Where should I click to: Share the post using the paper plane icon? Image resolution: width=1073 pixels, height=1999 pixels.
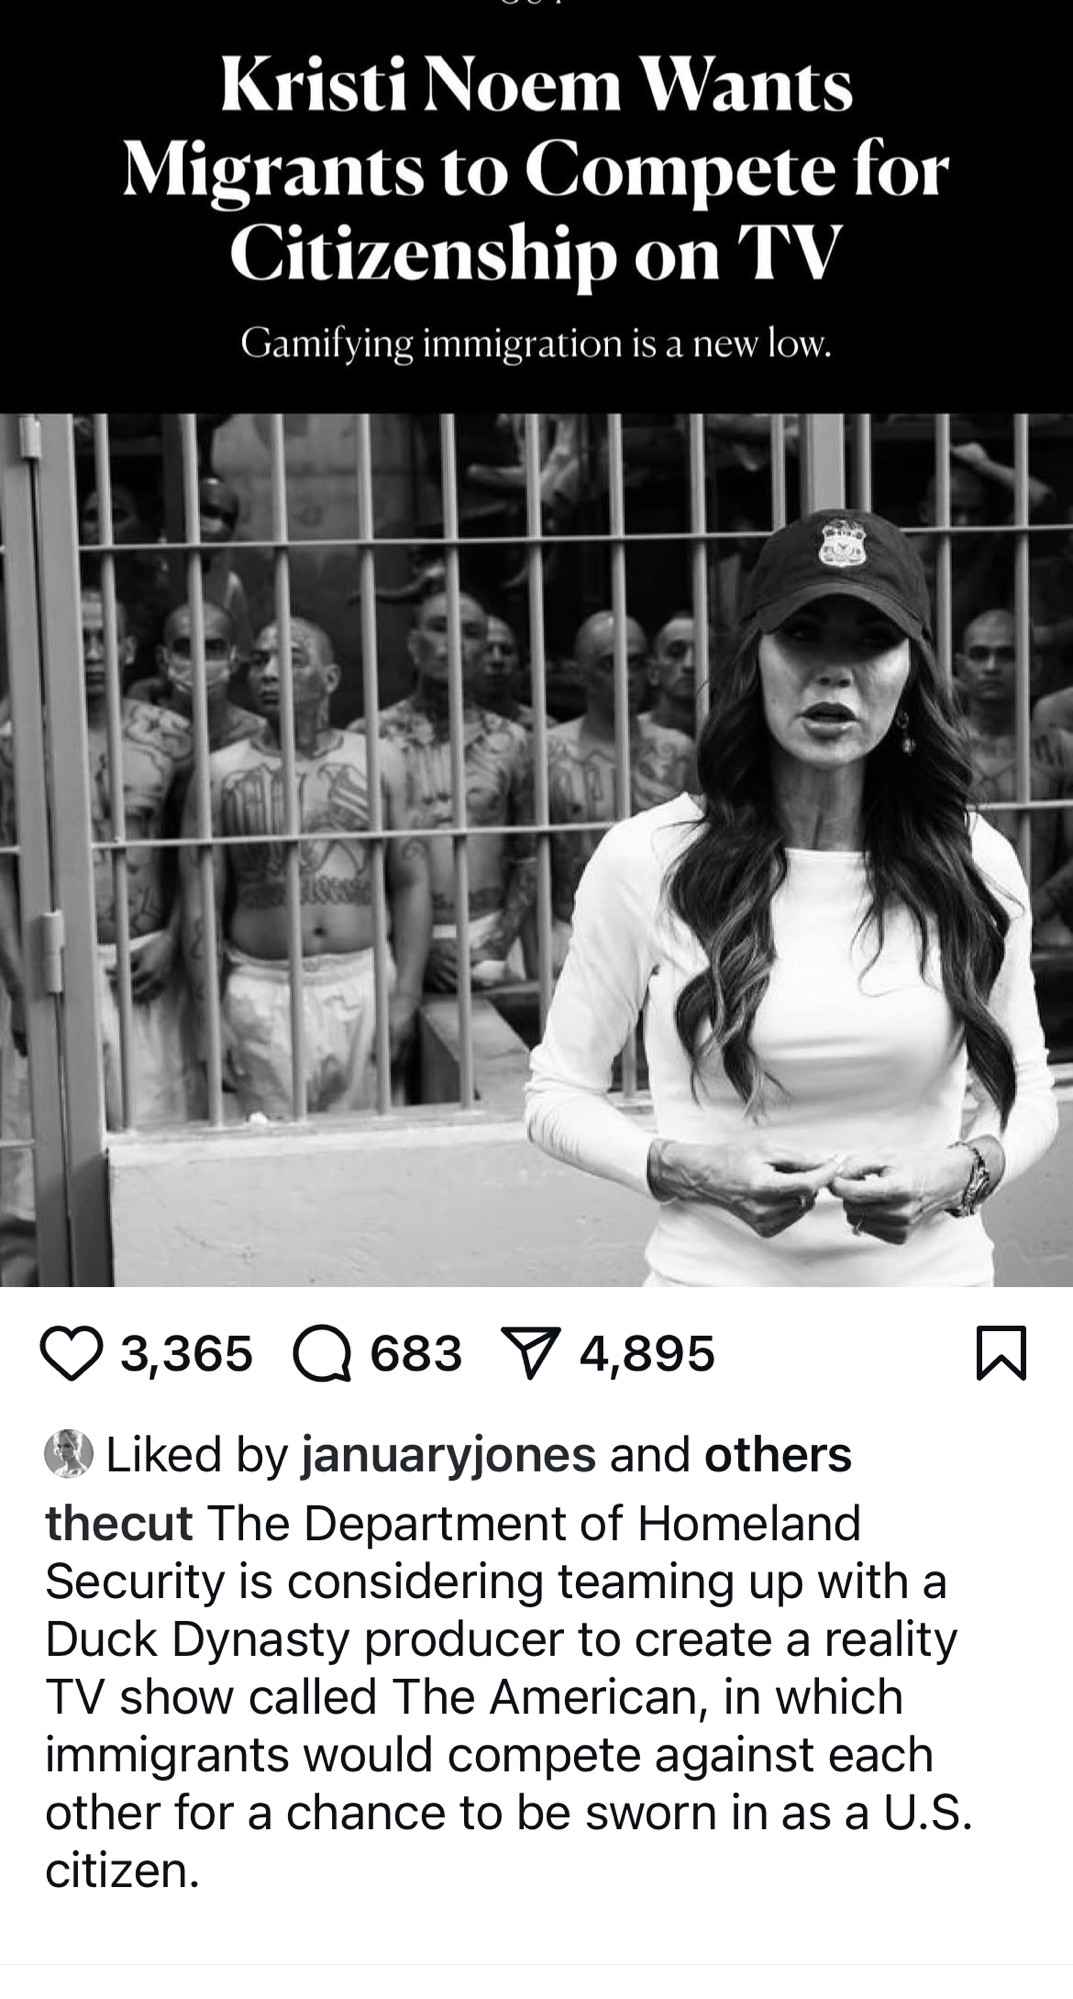533,1355
